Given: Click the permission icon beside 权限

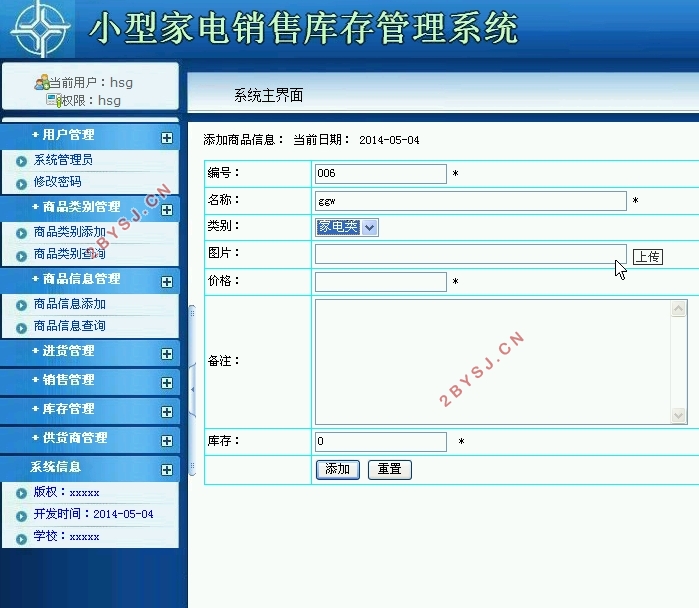Looking at the screenshot, I should [53, 100].
